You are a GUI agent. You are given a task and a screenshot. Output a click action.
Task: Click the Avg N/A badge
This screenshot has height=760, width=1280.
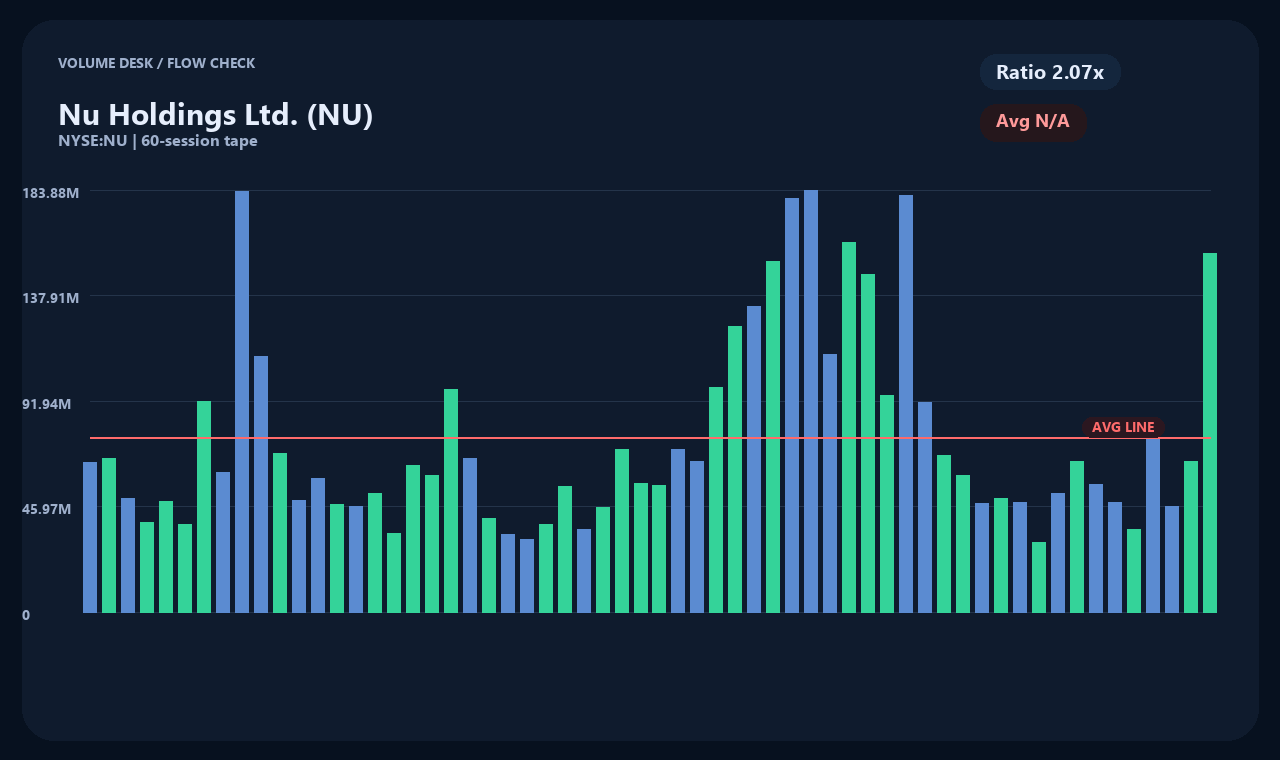[x=1033, y=122]
